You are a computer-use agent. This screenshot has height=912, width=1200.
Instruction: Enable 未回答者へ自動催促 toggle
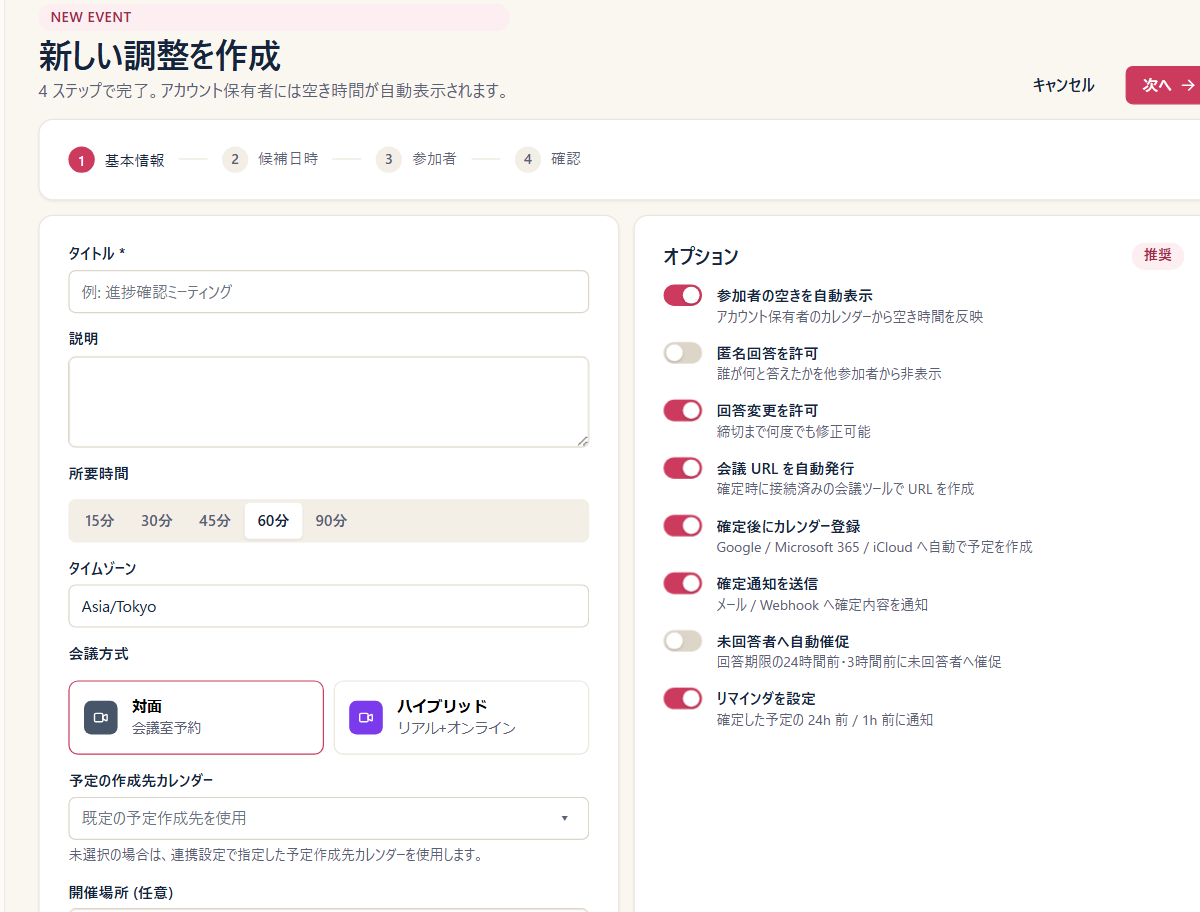click(683, 640)
